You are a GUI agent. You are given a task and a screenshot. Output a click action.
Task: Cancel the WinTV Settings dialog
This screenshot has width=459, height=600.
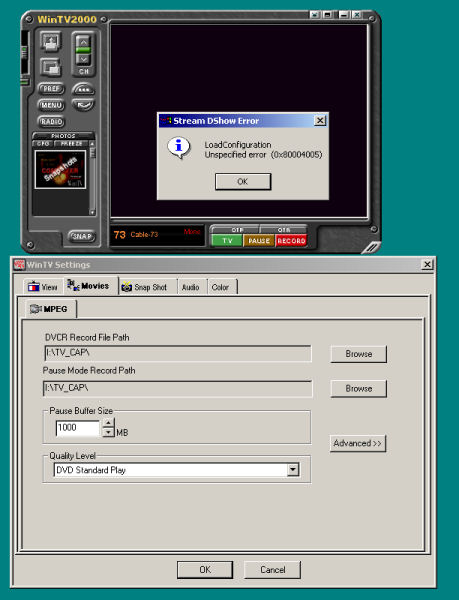(x=272, y=570)
